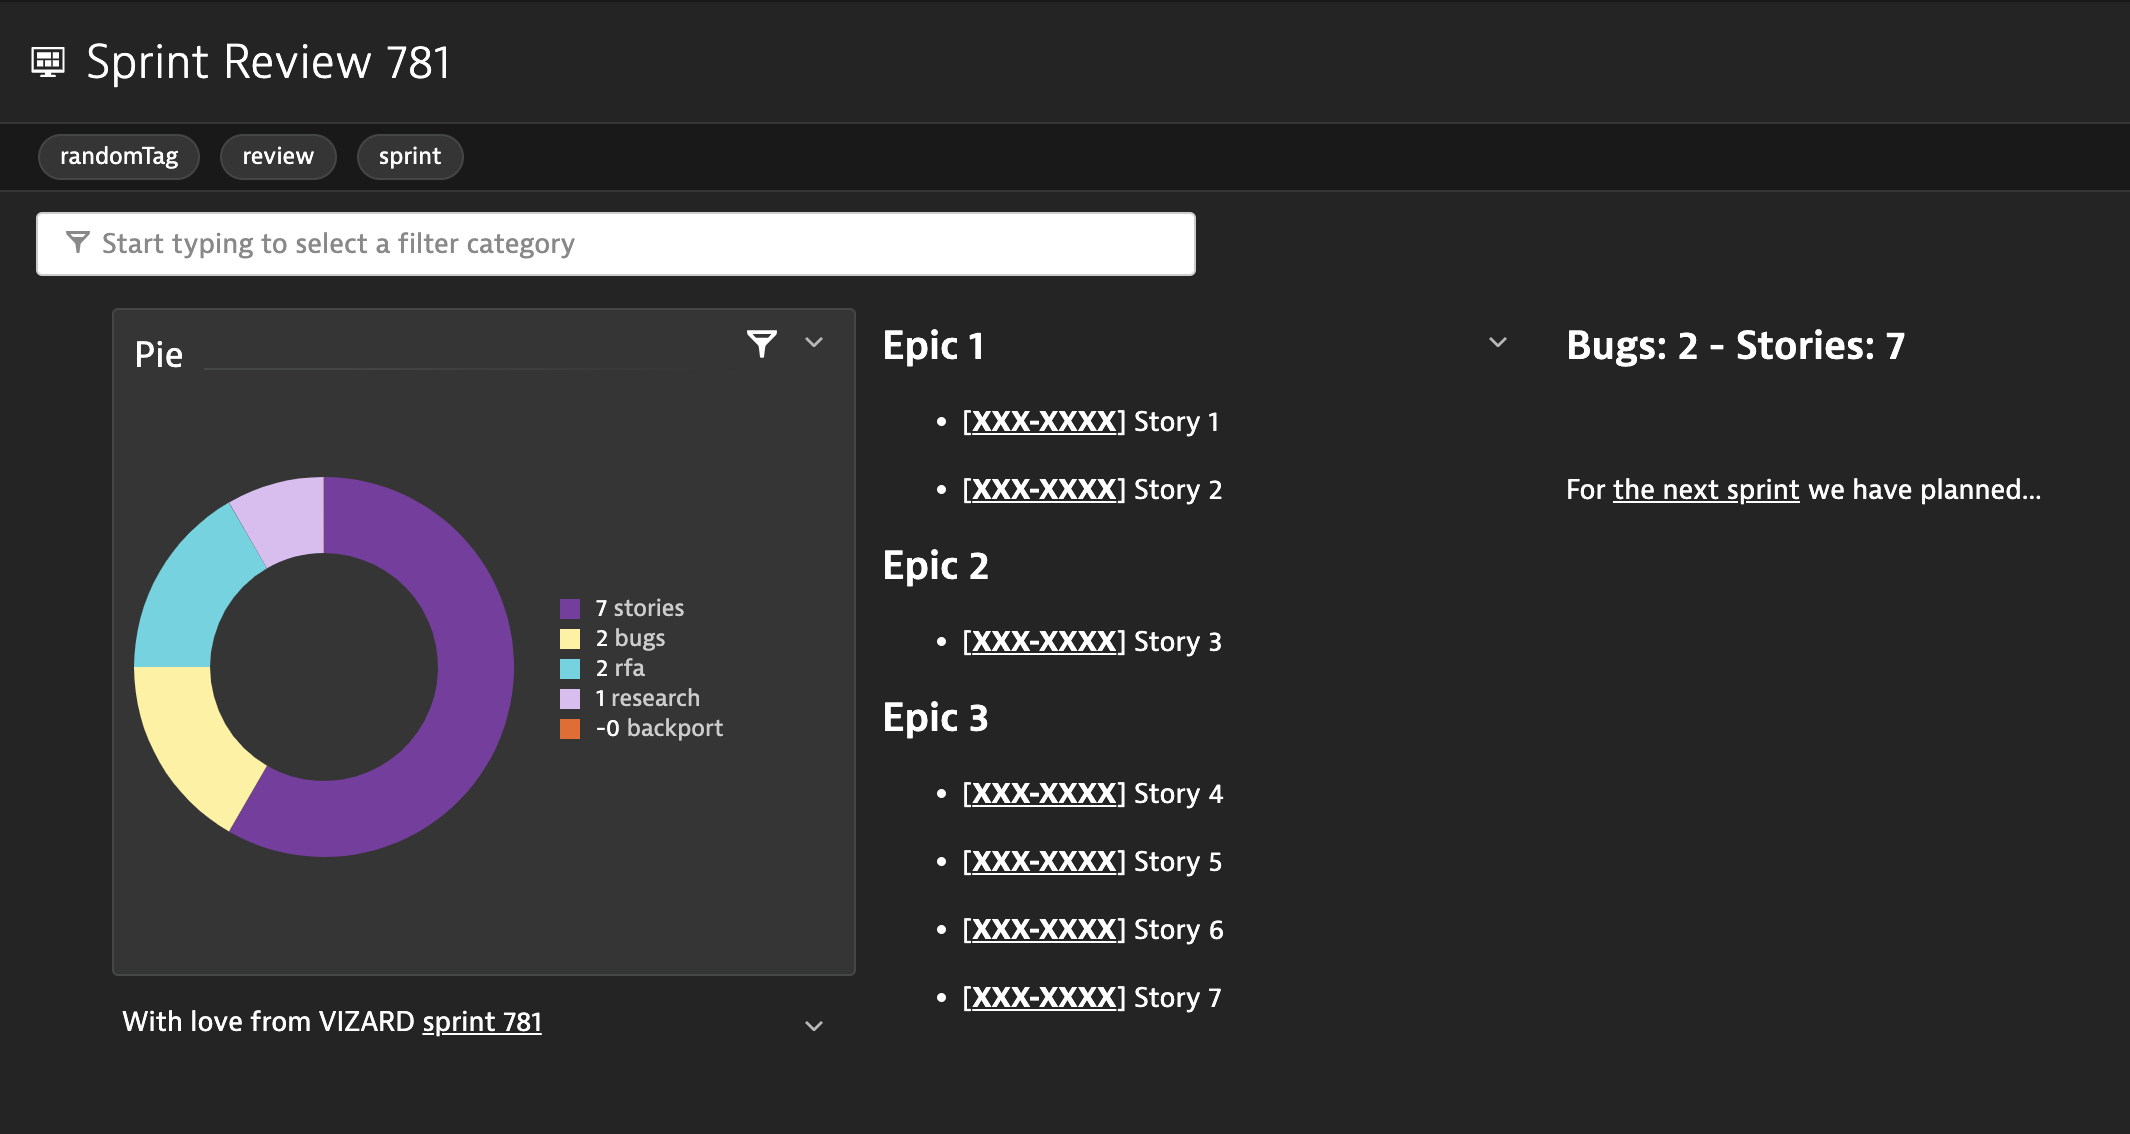Expand the Pie tile chevron menu
The width and height of the screenshot is (2130, 1134).
(x=814, y=343)
